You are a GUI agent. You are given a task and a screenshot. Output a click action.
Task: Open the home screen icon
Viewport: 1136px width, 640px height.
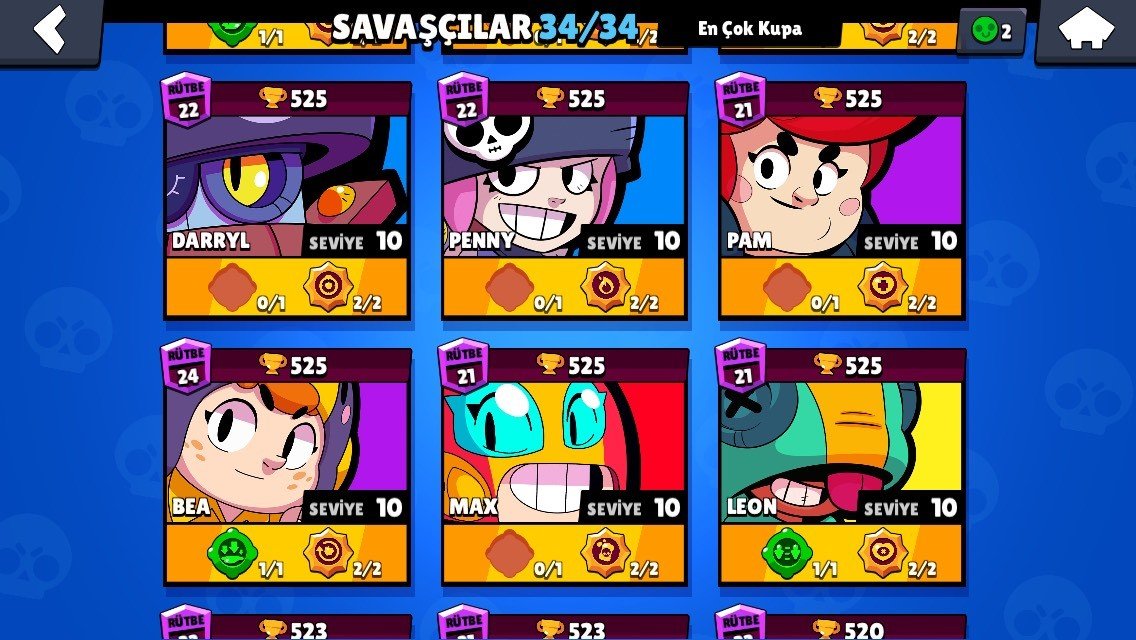1085,29
